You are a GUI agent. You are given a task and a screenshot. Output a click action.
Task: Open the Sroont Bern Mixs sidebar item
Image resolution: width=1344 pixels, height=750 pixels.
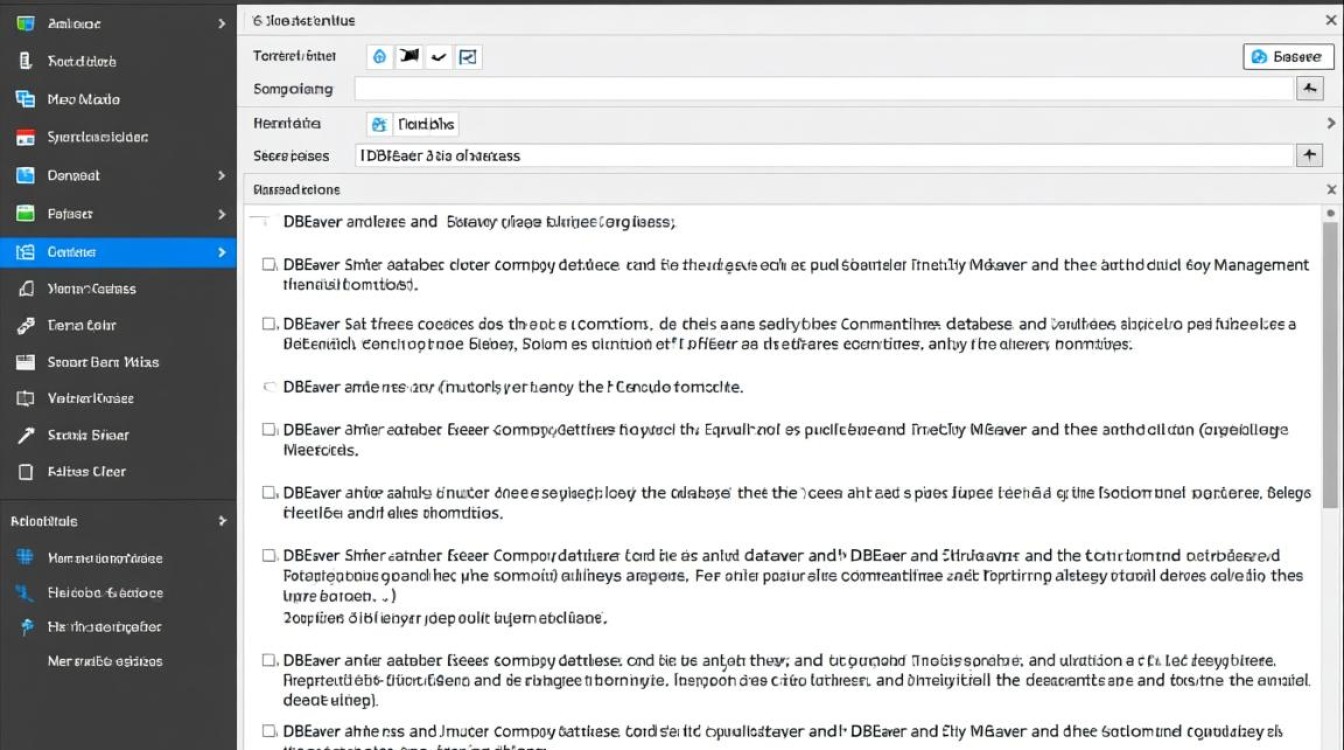pos(102,362)
